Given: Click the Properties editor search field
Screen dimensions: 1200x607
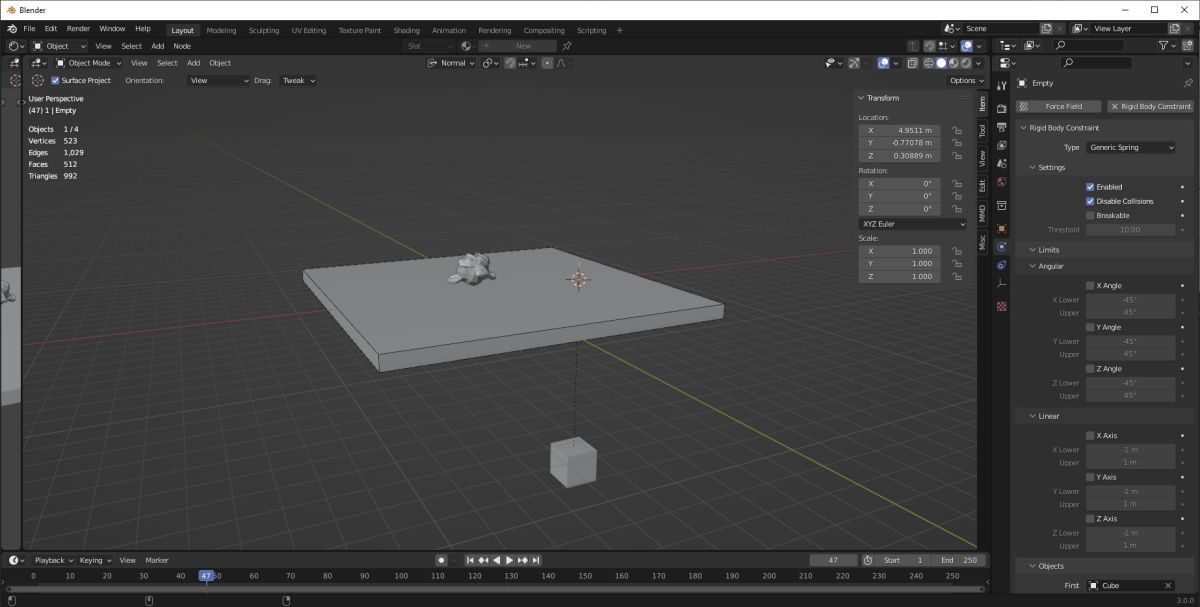Looking at the screenshot, I should pyautogui.click(x=1096, y=63).
